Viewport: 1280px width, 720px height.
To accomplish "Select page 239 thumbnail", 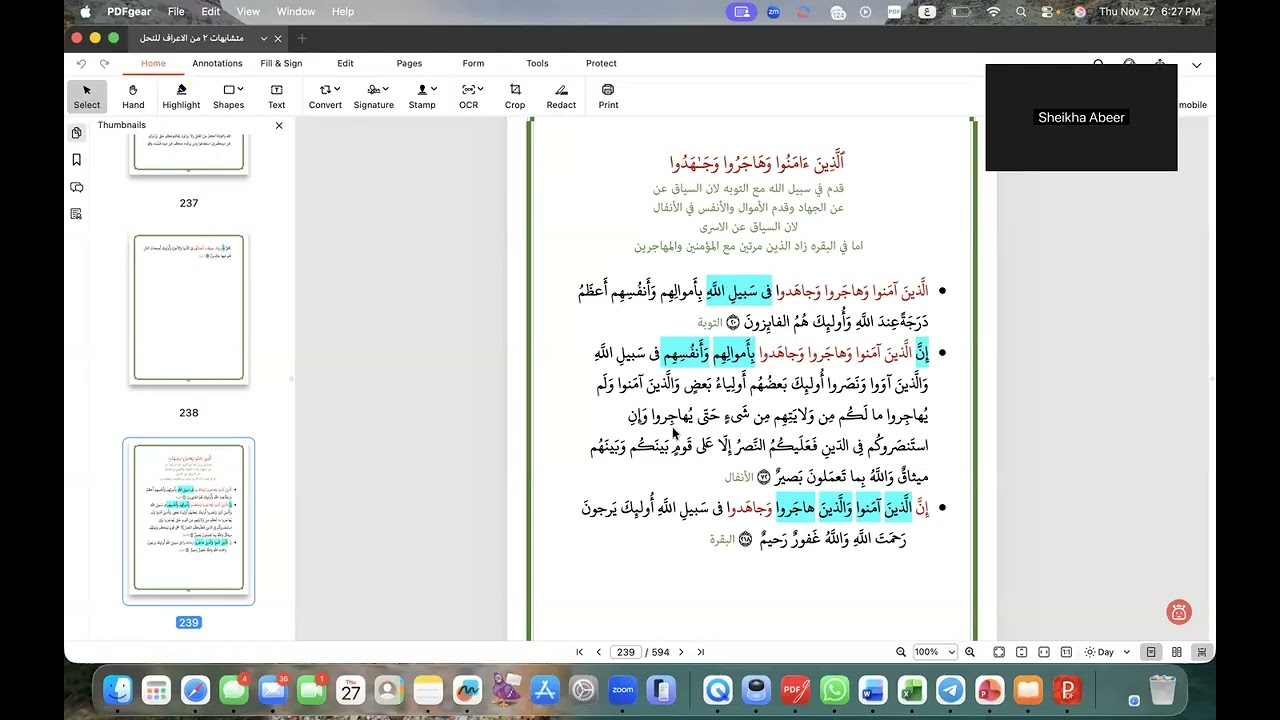I will tap(189, 521).
